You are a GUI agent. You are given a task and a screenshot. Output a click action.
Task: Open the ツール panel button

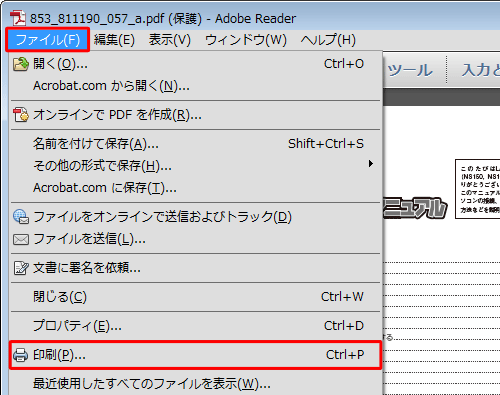coord(410,70)
